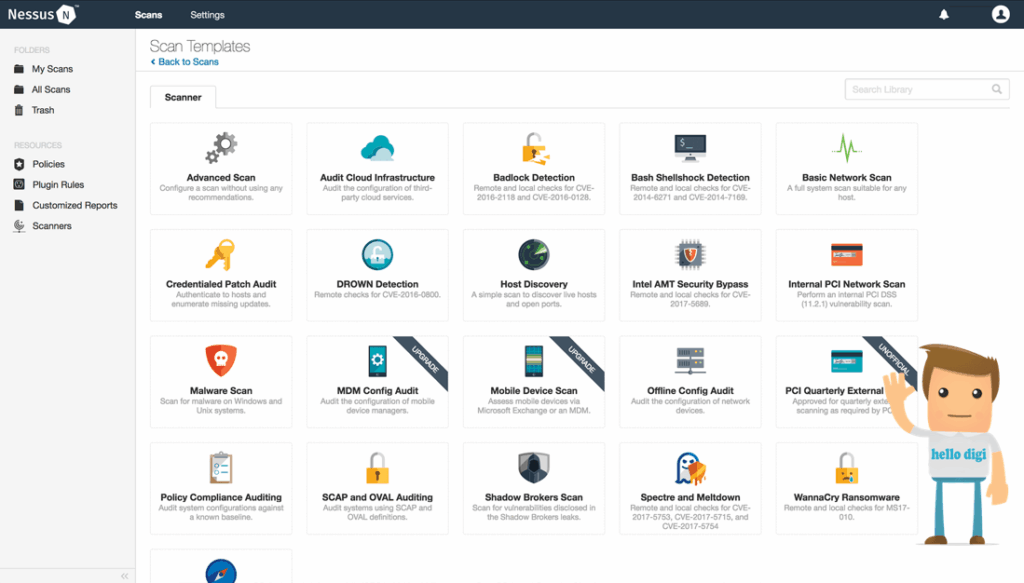Select the Basic Network Scan pulse icon
This screenshot has width=1024, height=583.
click(x=846, y=148)
